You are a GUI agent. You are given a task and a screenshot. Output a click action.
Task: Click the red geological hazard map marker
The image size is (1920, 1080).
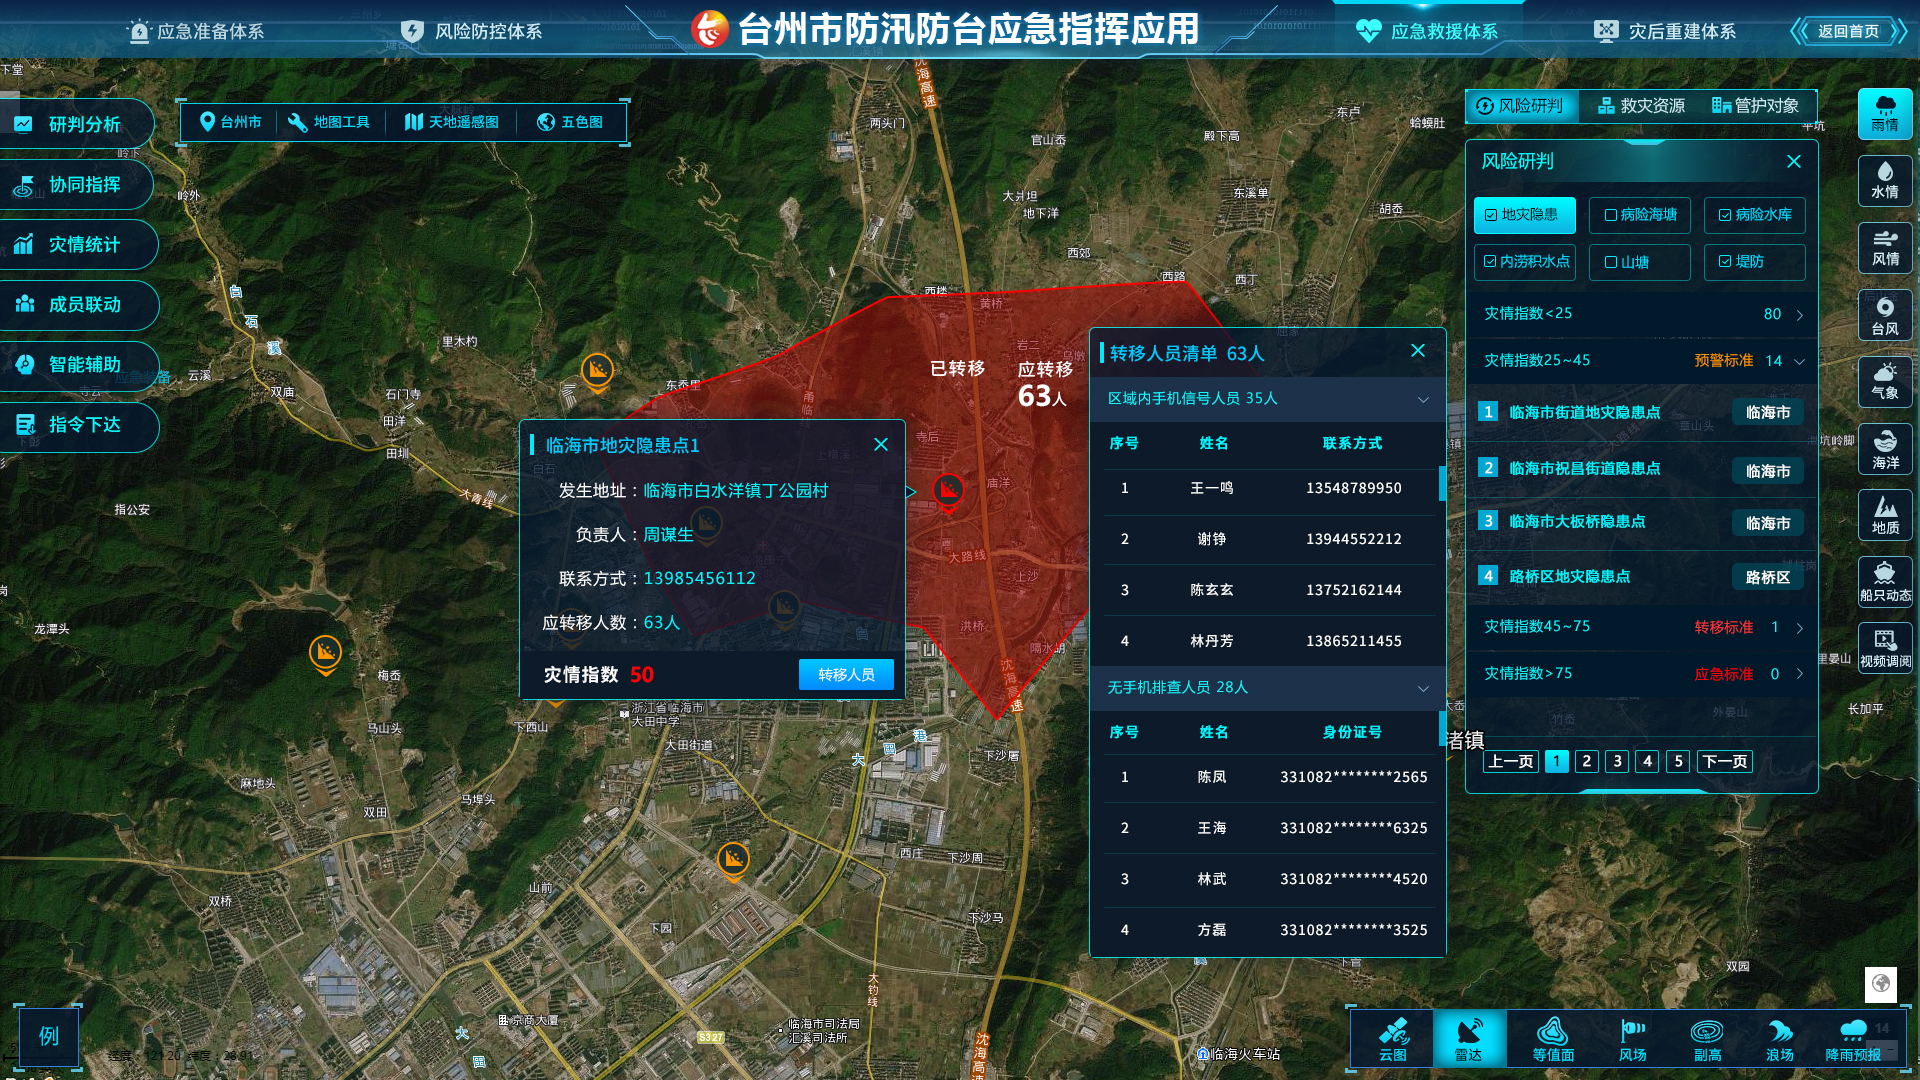[948, 490]
